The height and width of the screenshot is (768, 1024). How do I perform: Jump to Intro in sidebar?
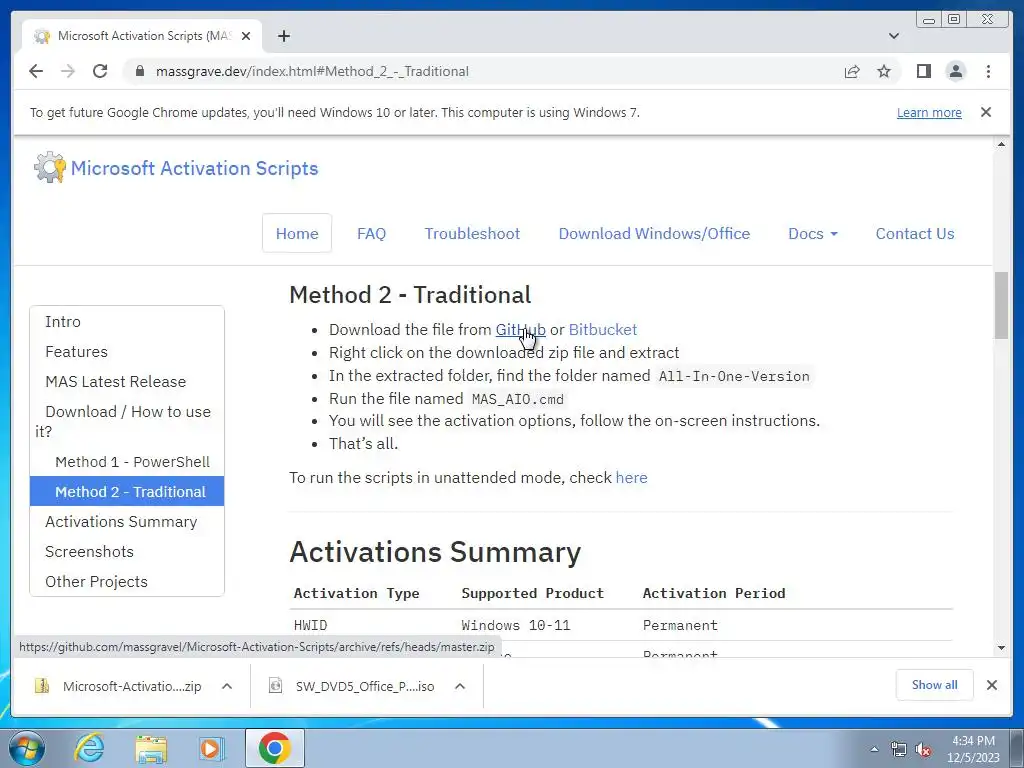point(63,321)
